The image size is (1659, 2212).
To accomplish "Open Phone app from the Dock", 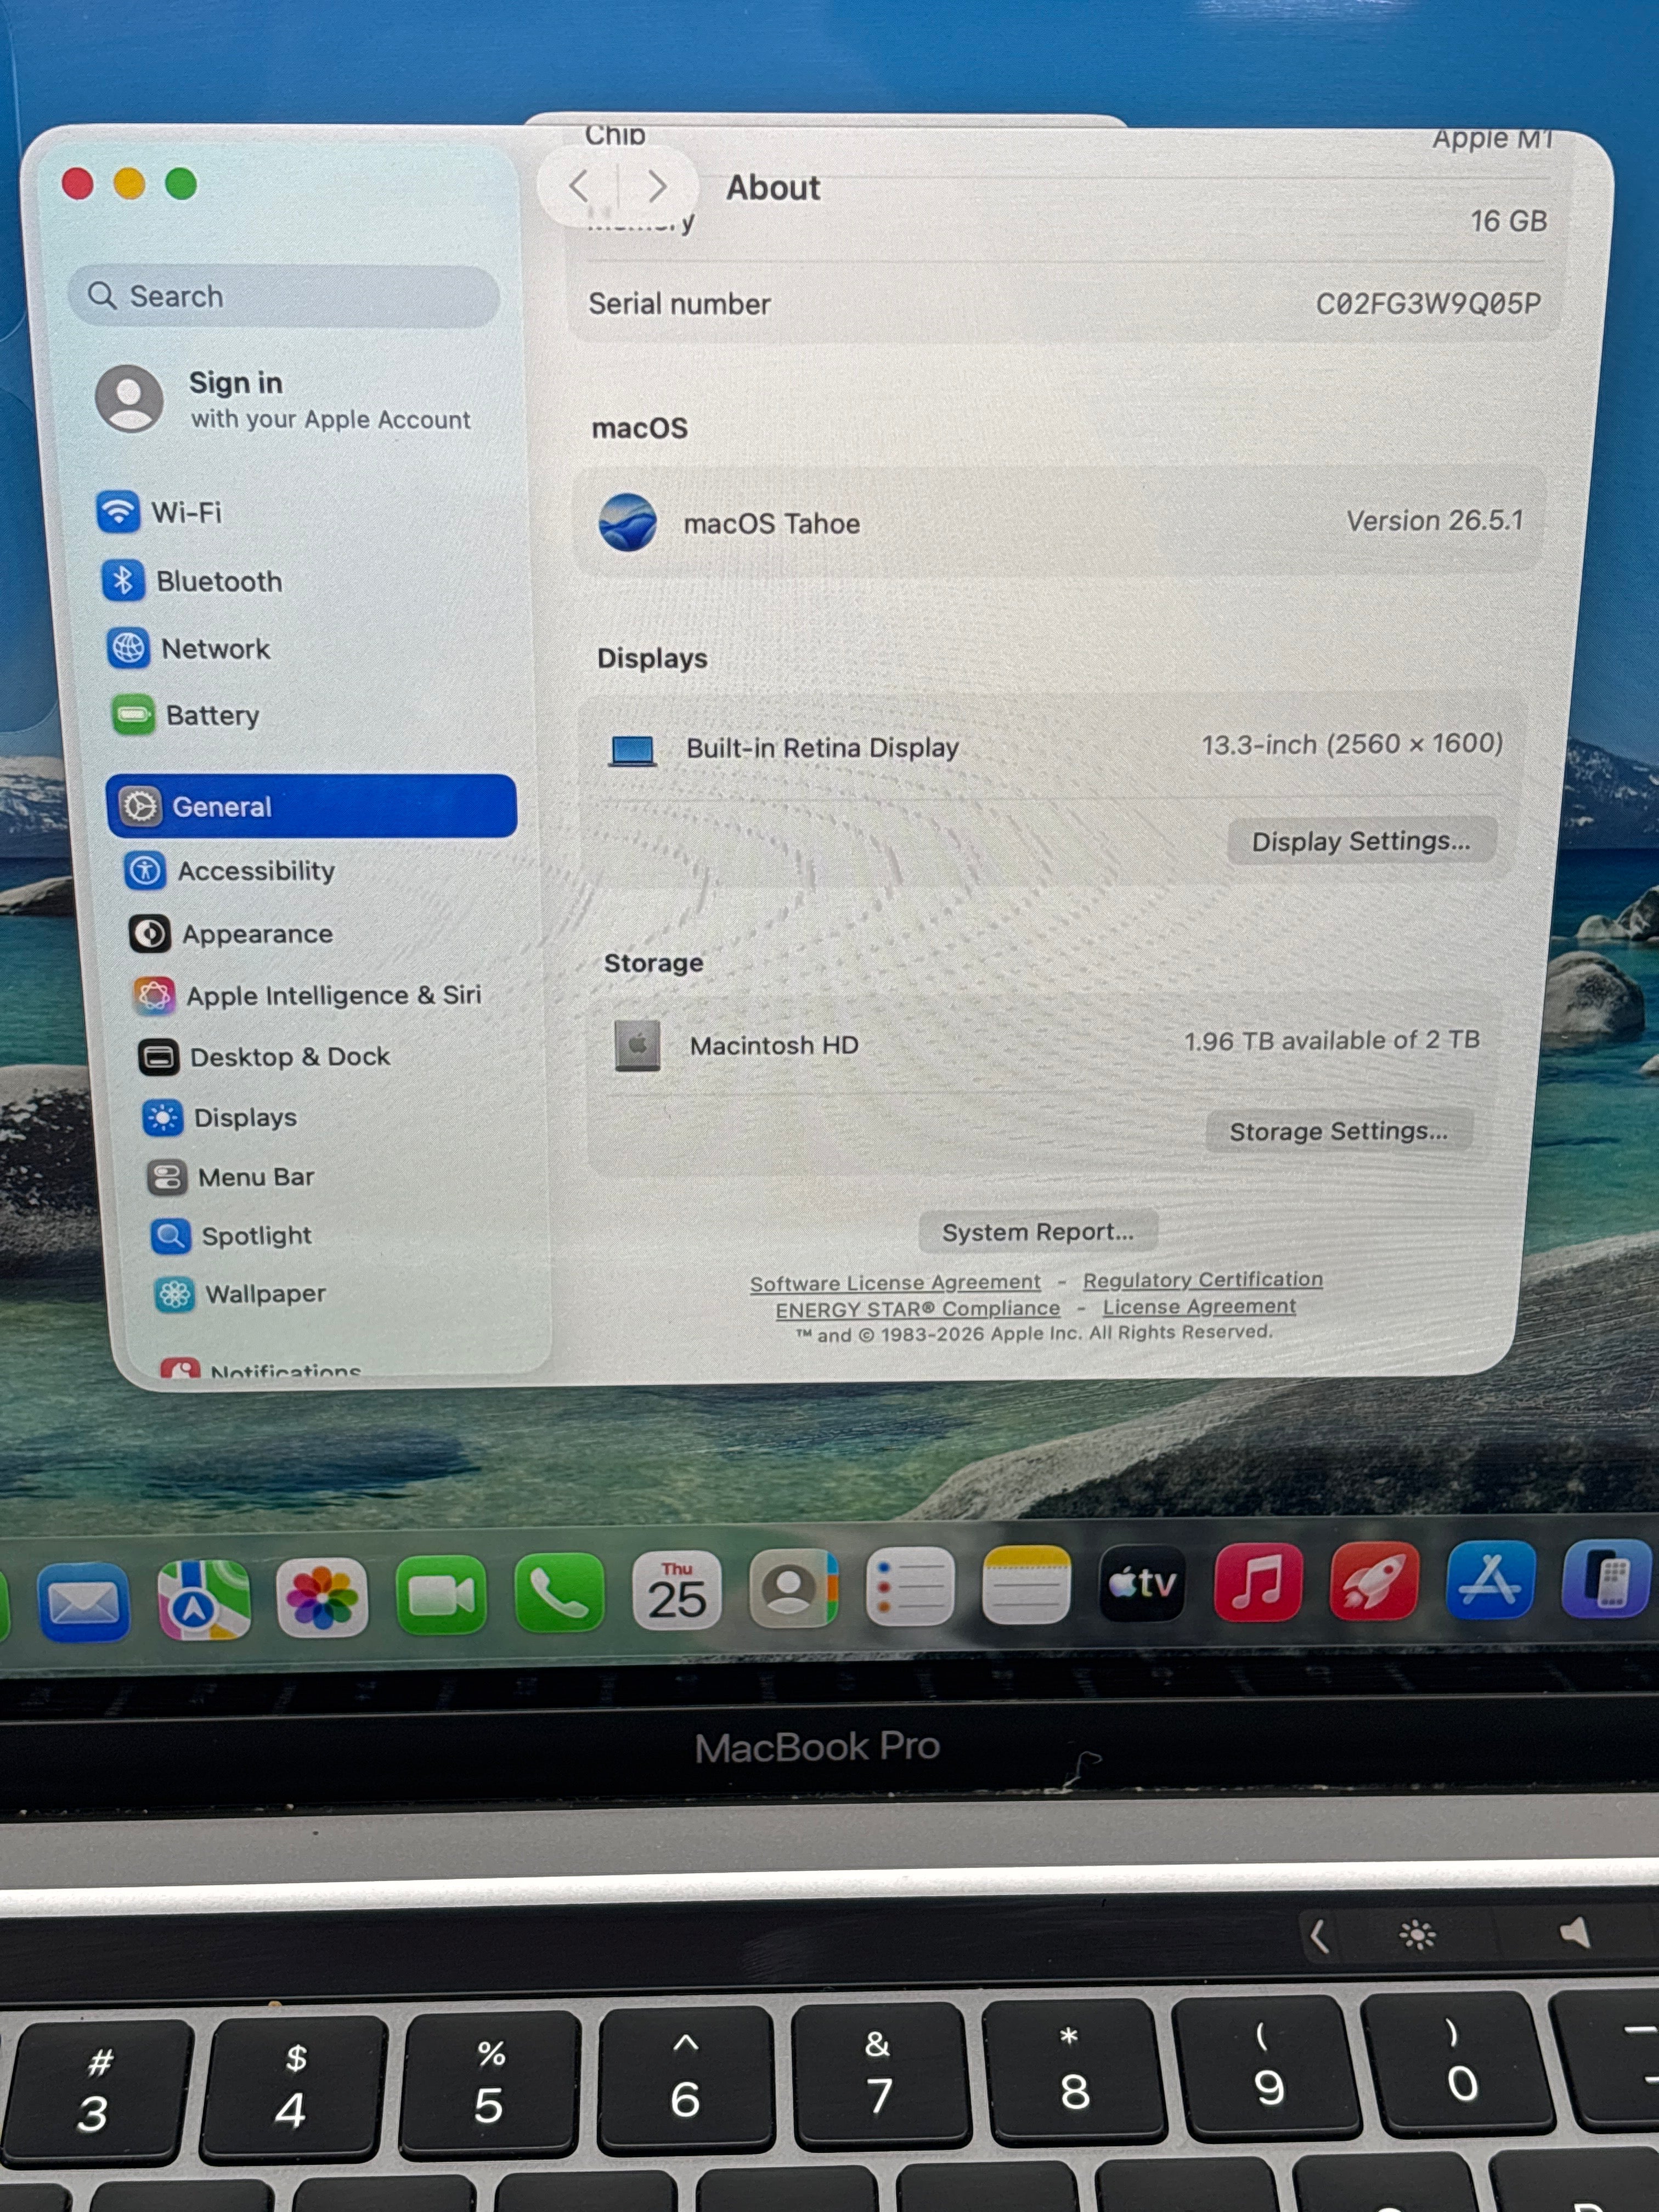I will (x=559, y=1594).
